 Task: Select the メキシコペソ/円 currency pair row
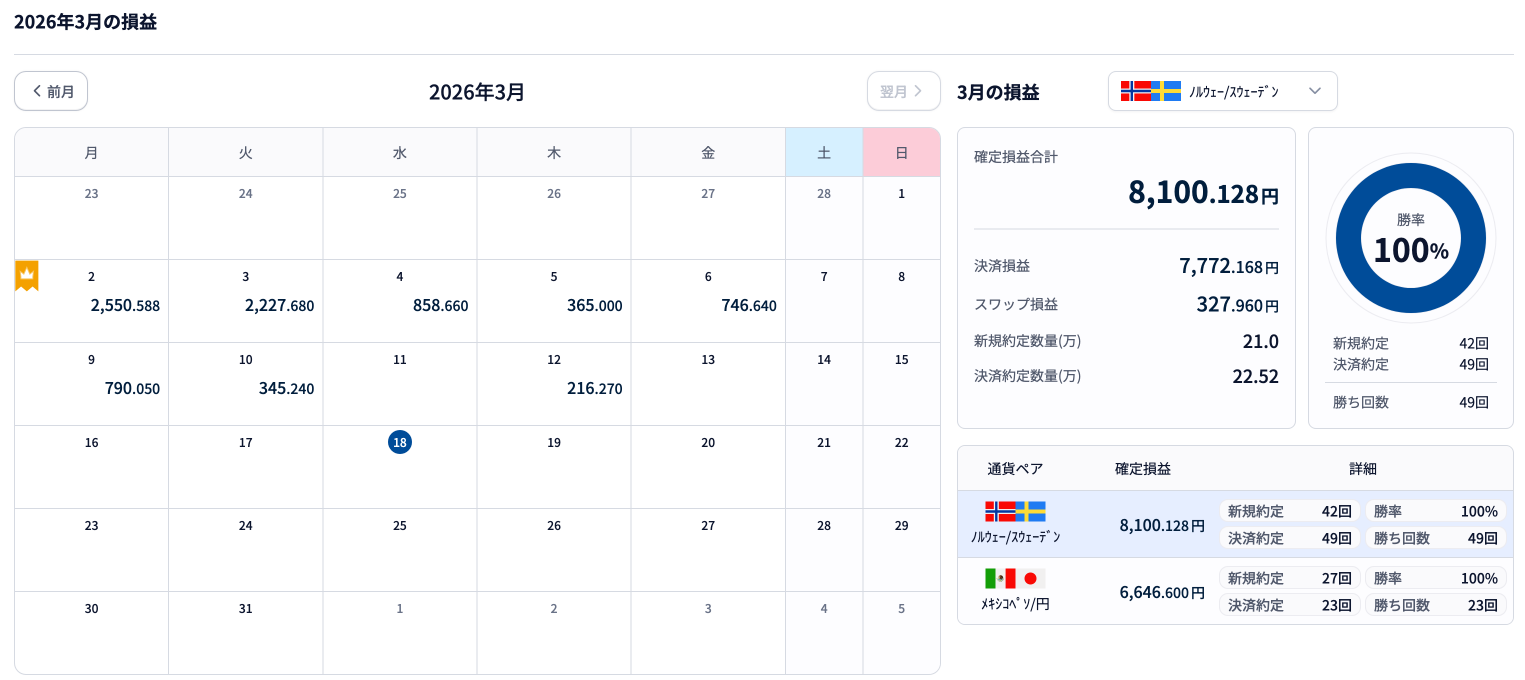point(1234,591)
